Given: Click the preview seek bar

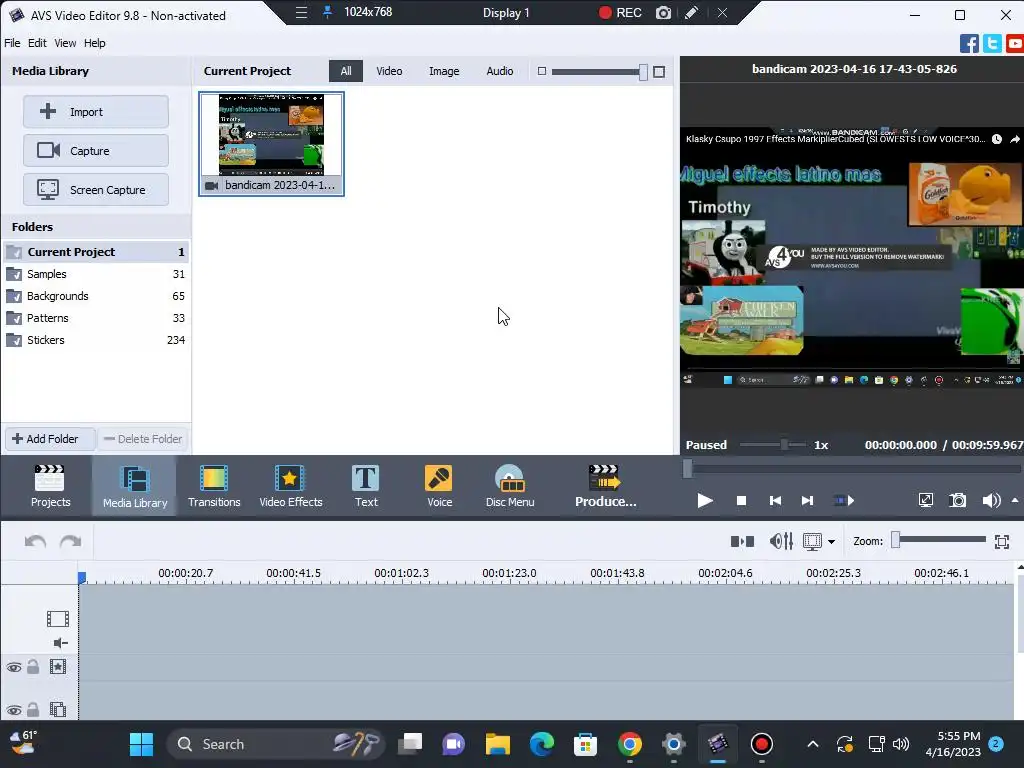Looking at the screenshot, I should 852,468.
